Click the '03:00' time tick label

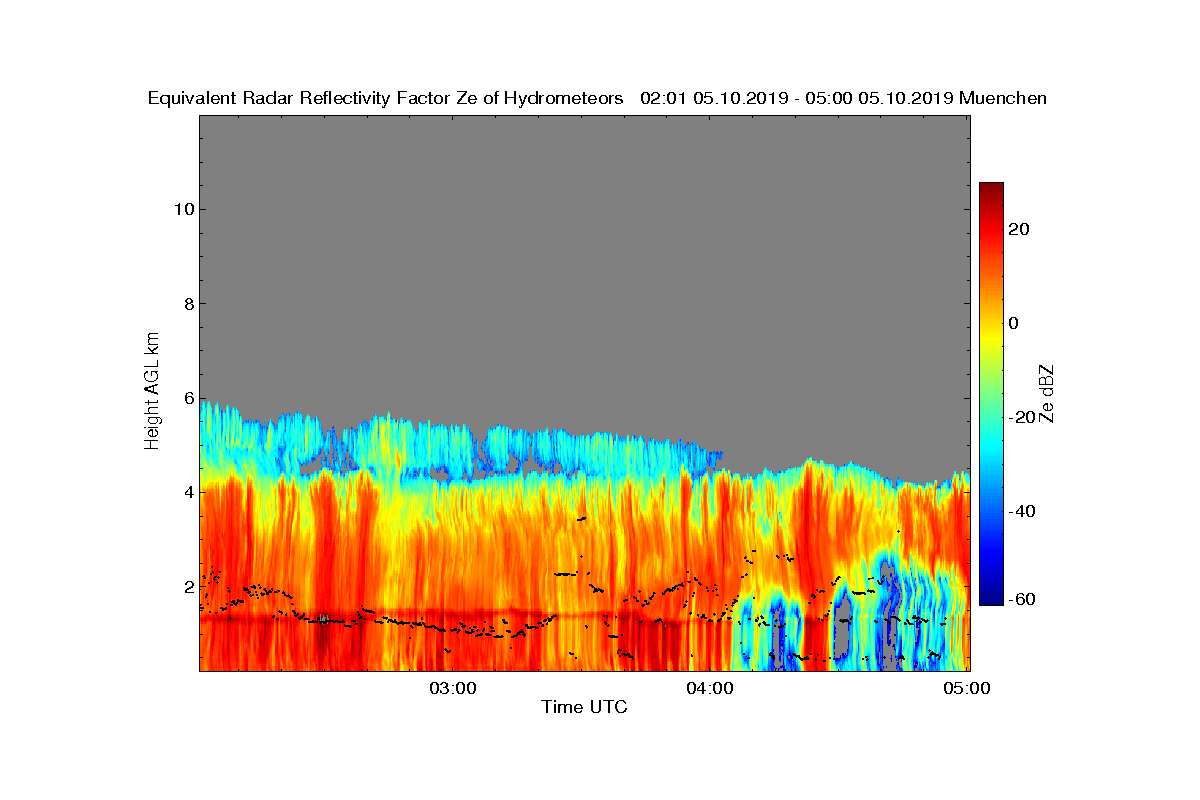coord(453,688)
